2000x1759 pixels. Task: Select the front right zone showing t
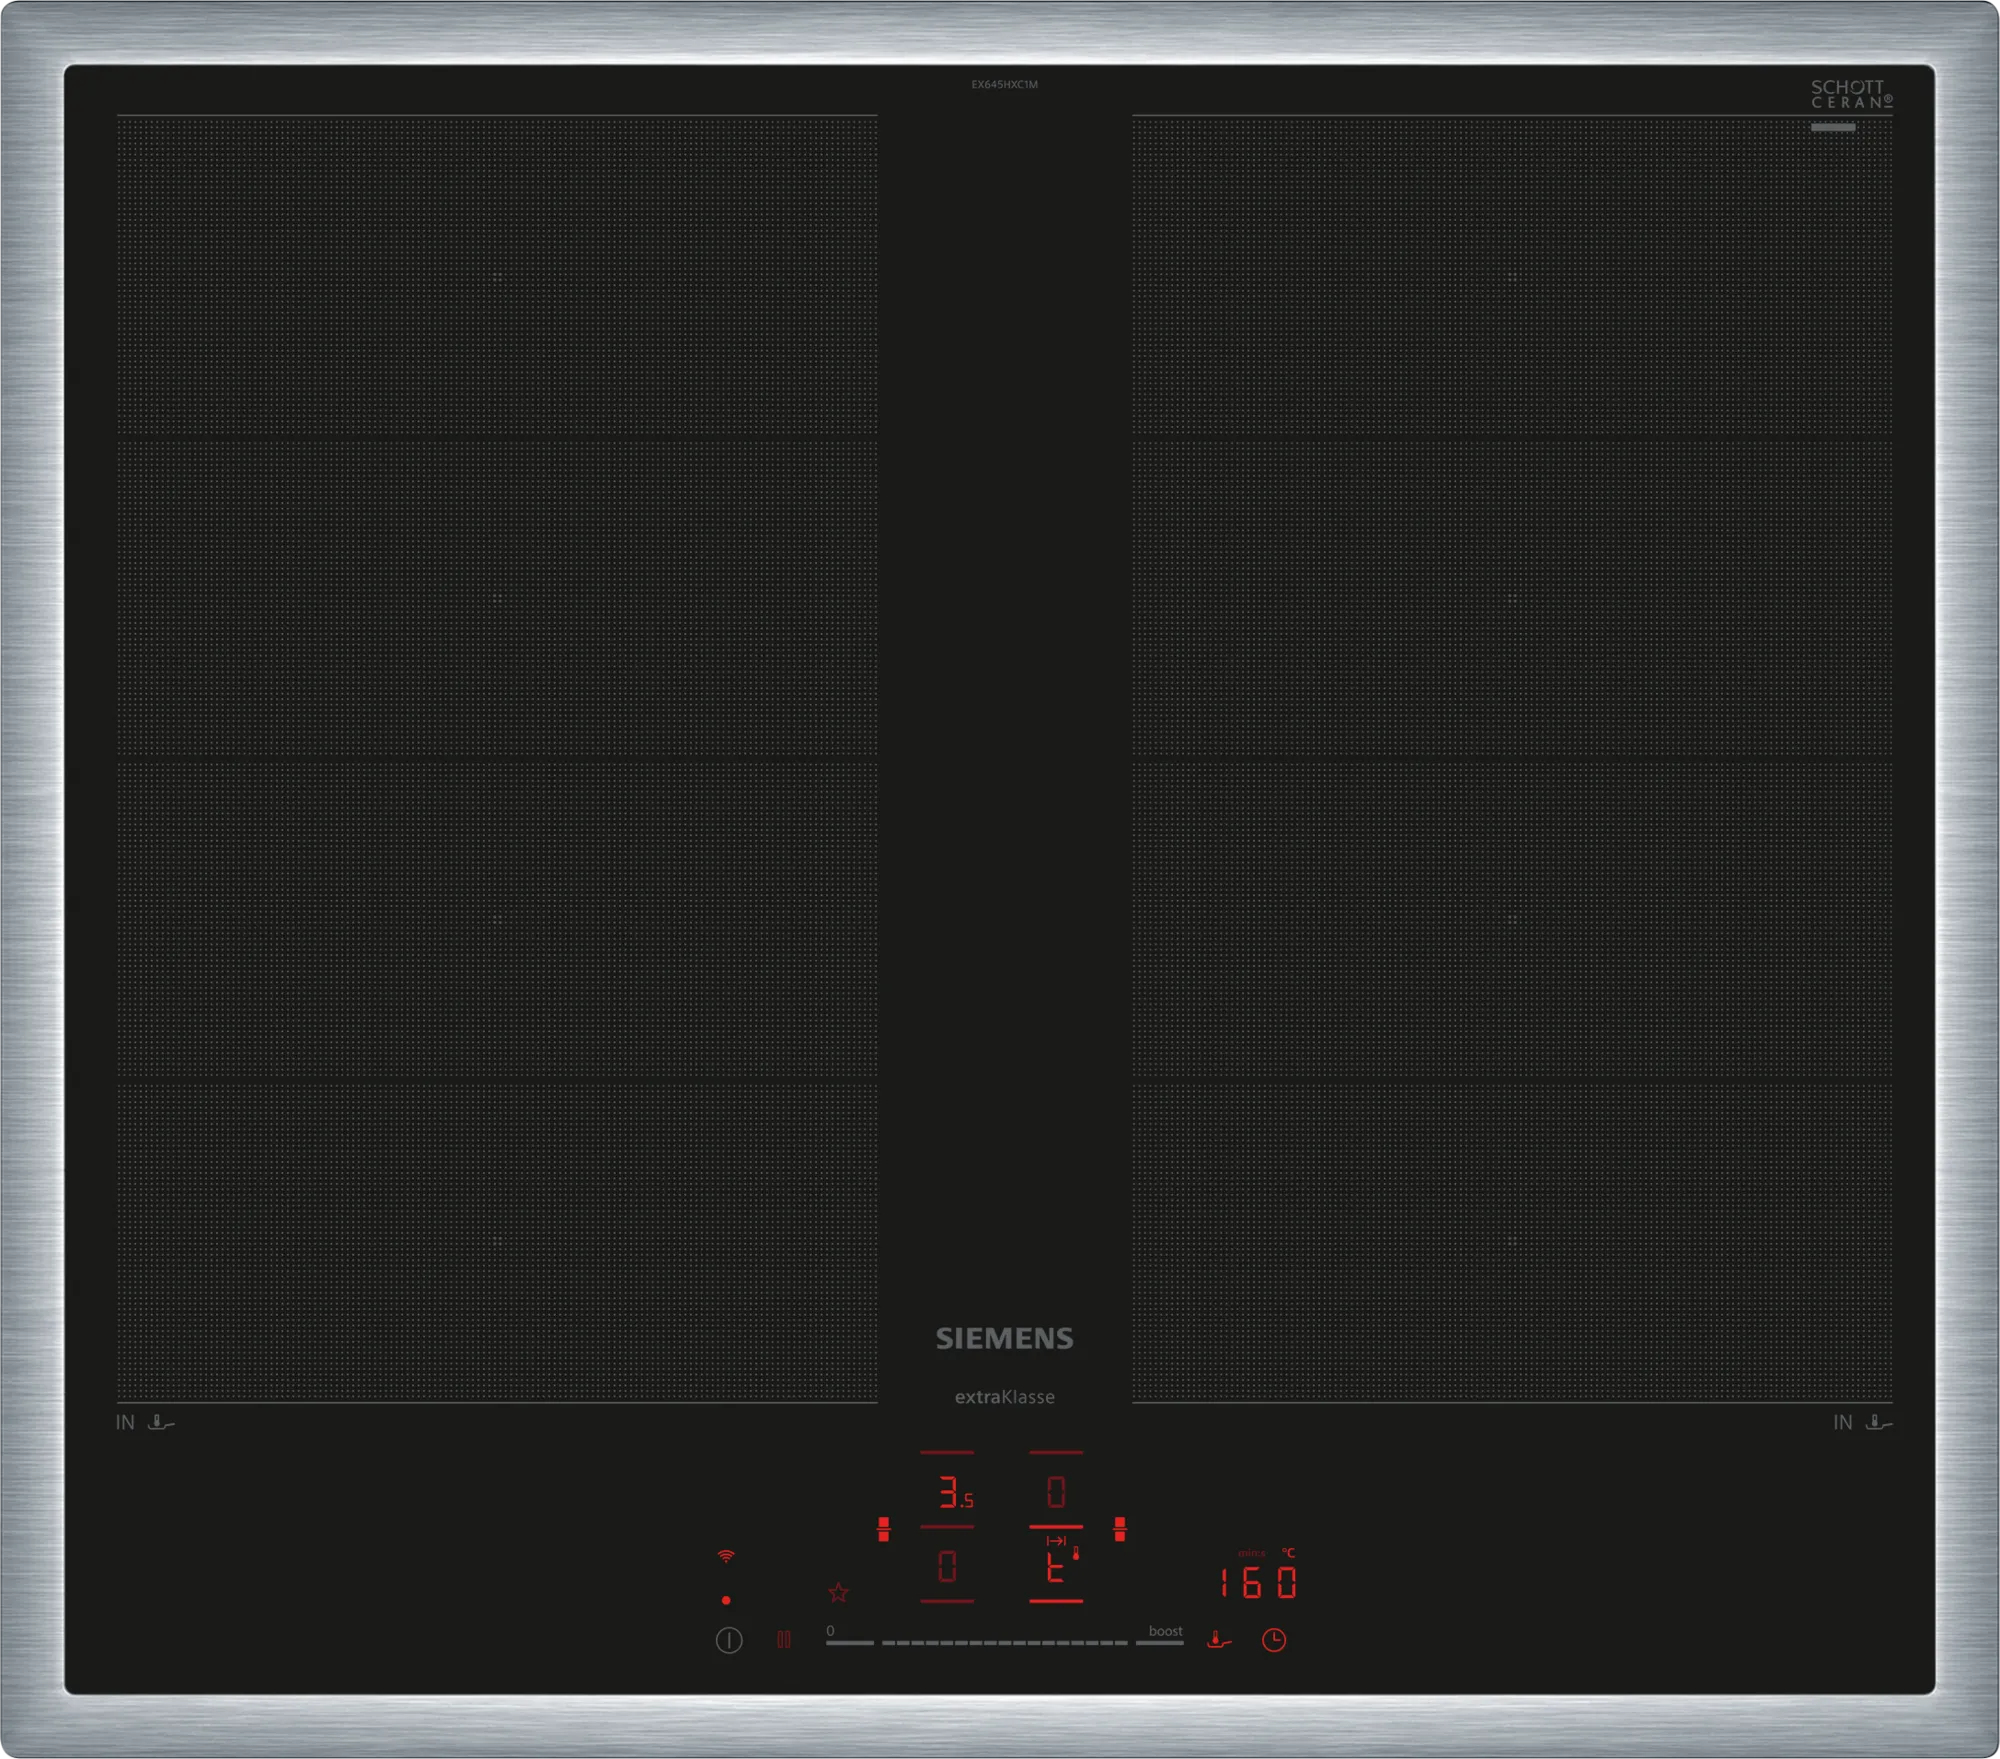1054,1569
